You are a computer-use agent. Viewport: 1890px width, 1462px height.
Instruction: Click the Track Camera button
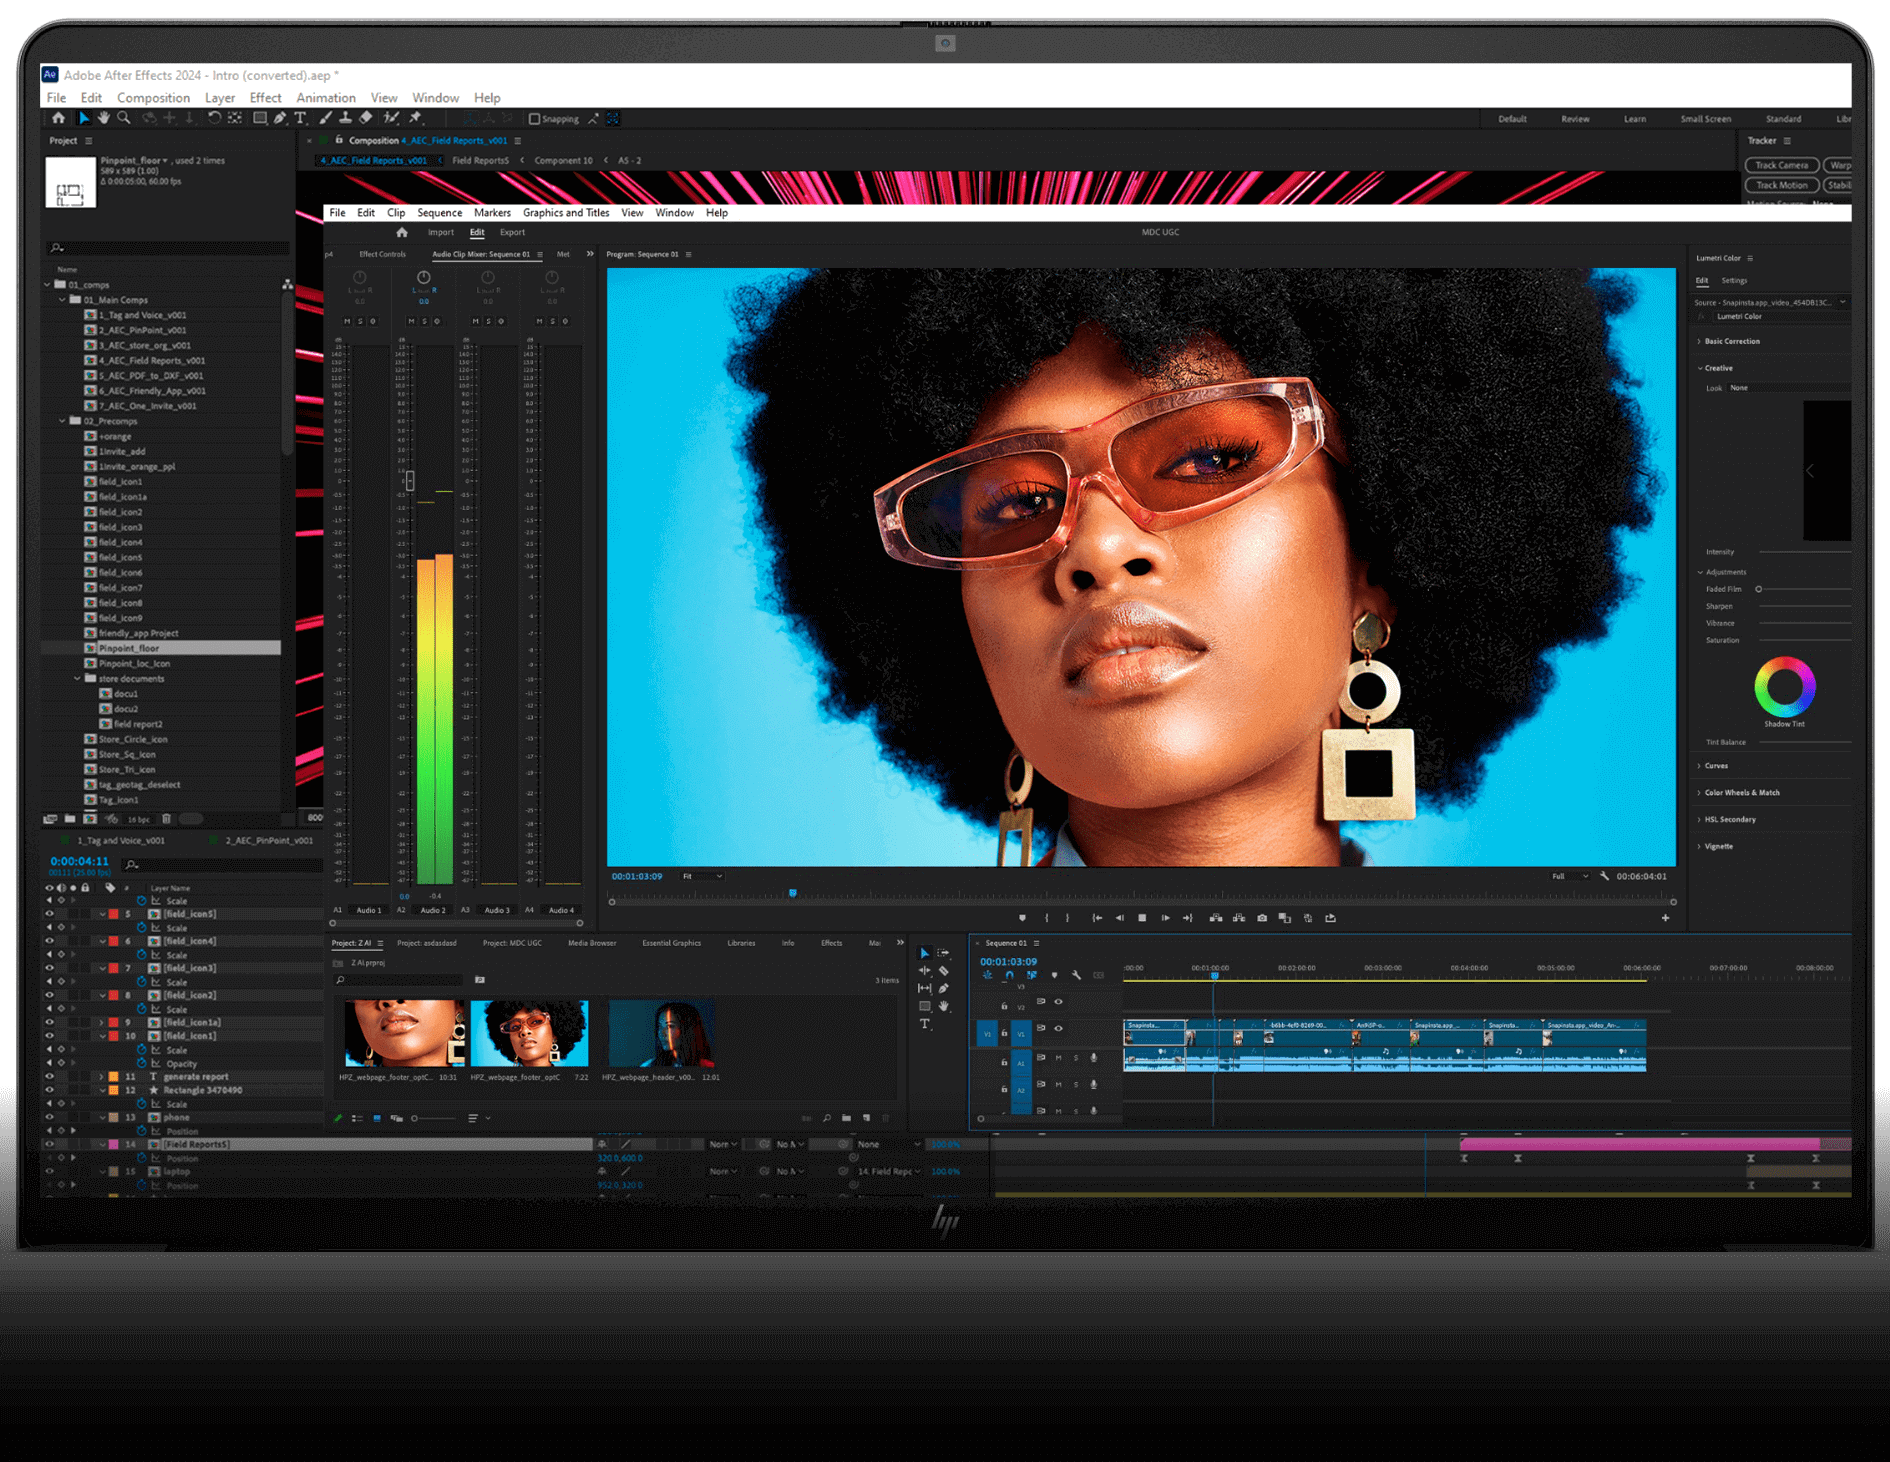(x=1781, y=166)
